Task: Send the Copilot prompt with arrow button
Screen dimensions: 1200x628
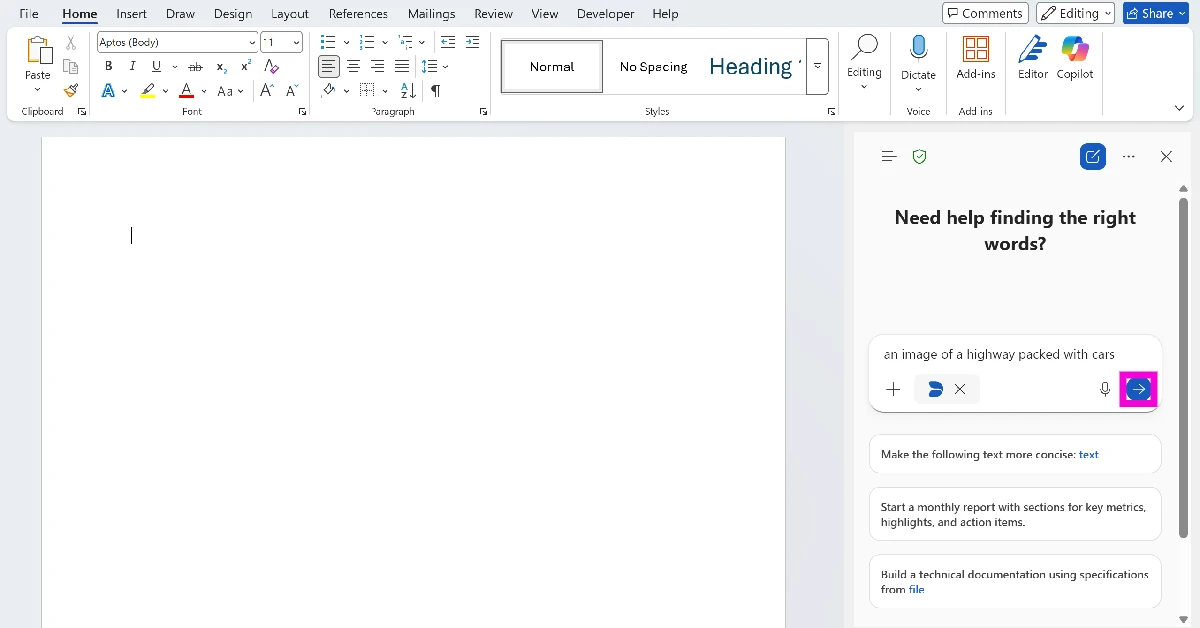Action: (1138, 389)
